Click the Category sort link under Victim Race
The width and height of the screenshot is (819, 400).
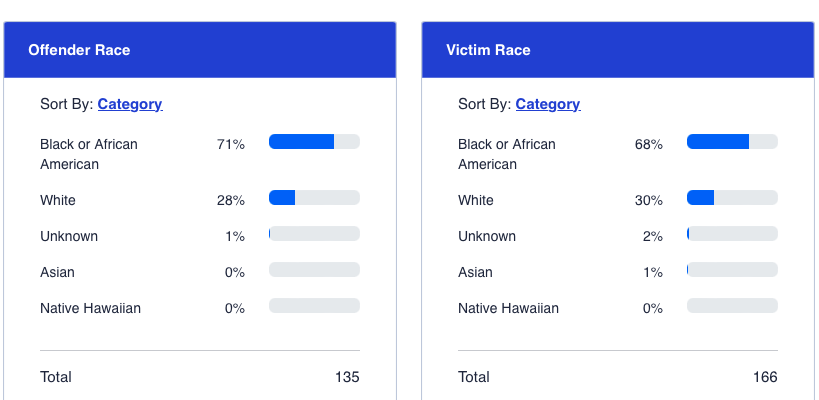pyautogui.click(x=548, y=104)
